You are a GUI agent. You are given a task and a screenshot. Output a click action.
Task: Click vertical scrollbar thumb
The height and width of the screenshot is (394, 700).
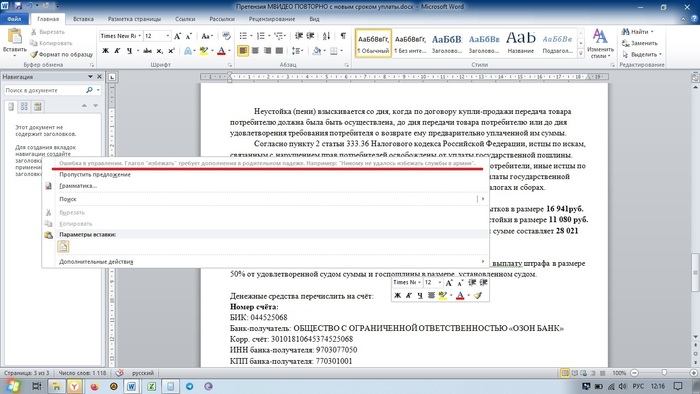[x=695, y=272]
